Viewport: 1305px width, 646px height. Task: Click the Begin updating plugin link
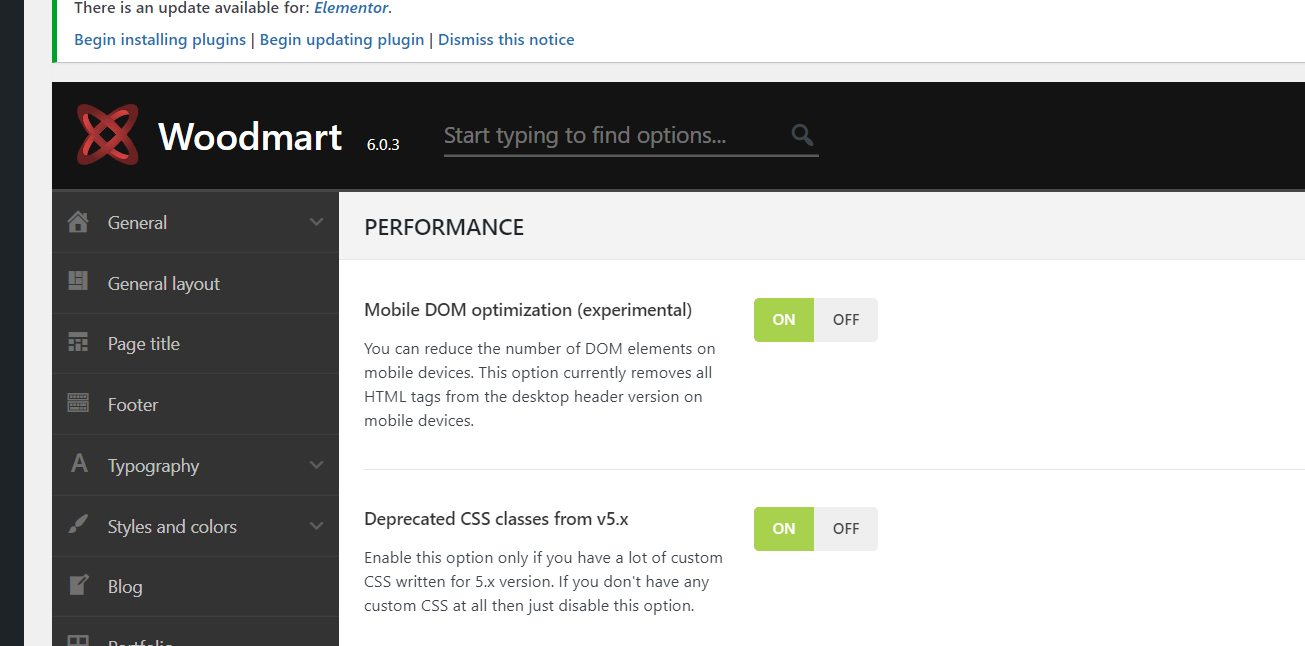point(342,40)
